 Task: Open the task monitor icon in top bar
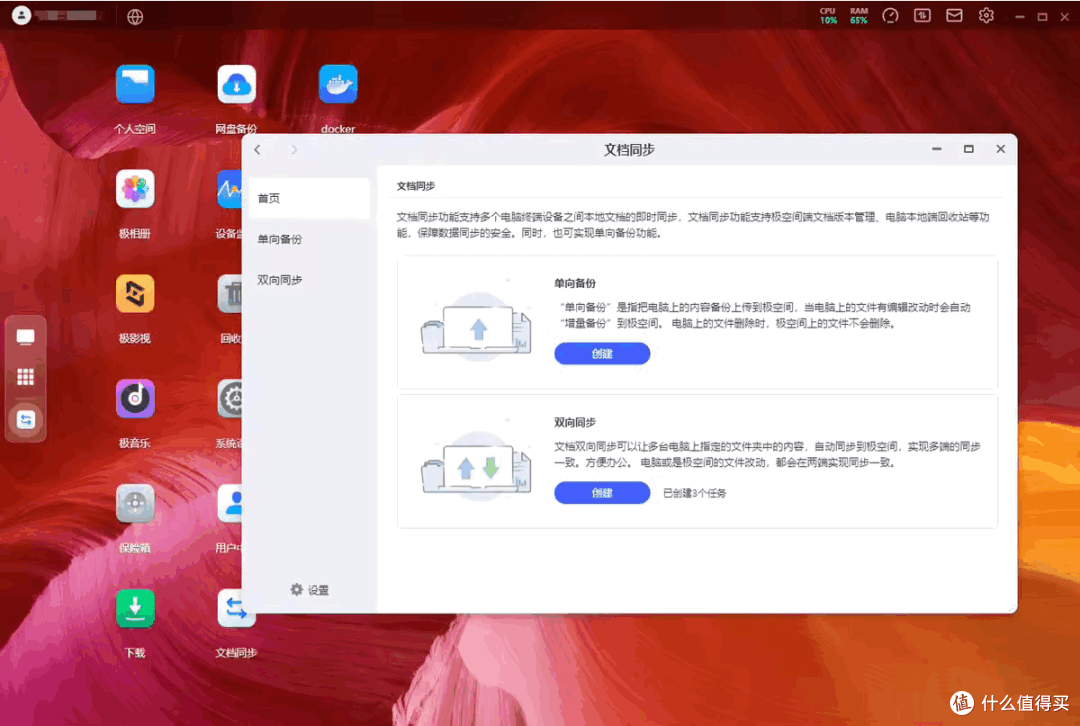pyautogui.click(x=922, y=15)
